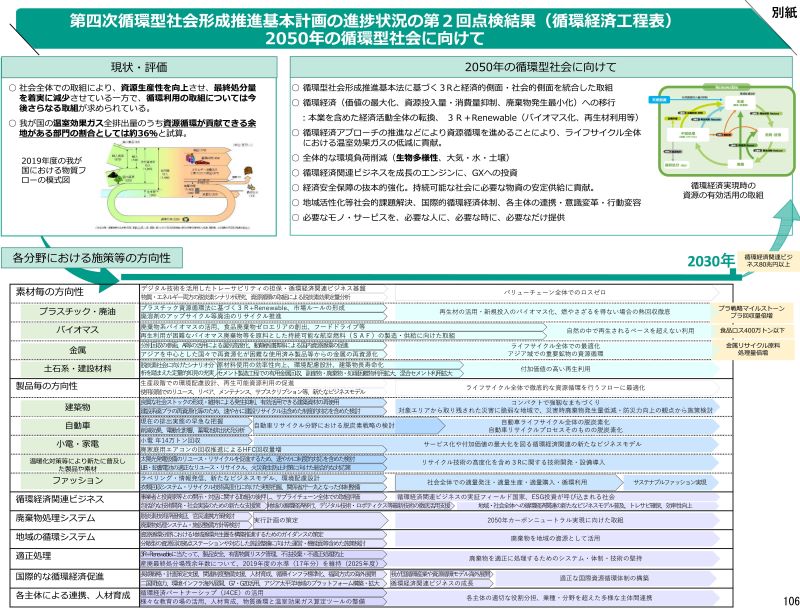Image resolution: width=800 pixels, height=609 pixels.
Task: Select the プラスチック・廃油 row label
Action: pos(78,312)
